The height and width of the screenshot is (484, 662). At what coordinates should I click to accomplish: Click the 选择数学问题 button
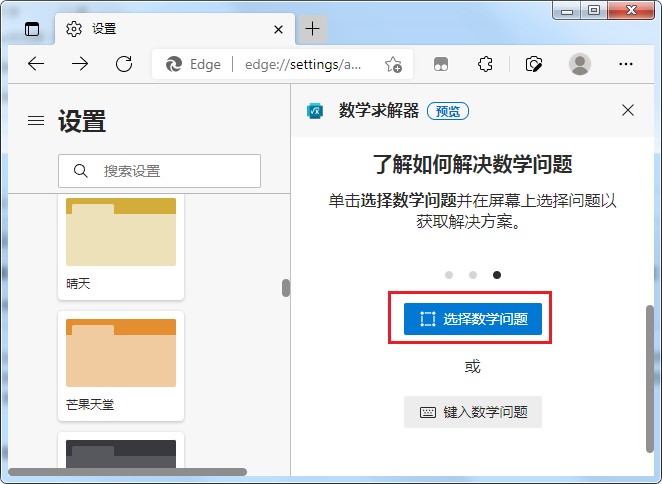(473, 319)
